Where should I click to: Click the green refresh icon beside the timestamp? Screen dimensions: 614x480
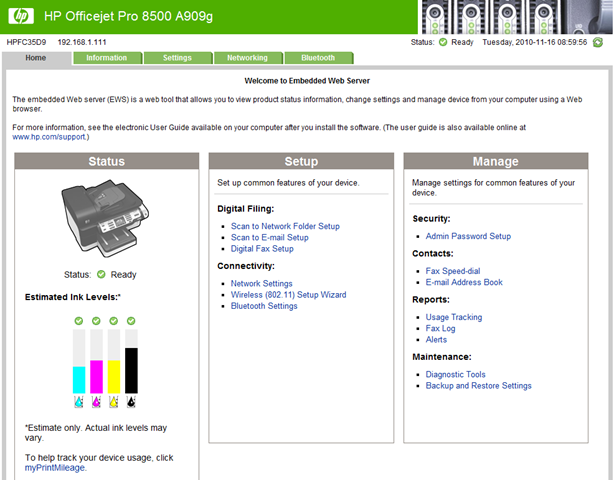pyautogui.click(x=598, y=42)
